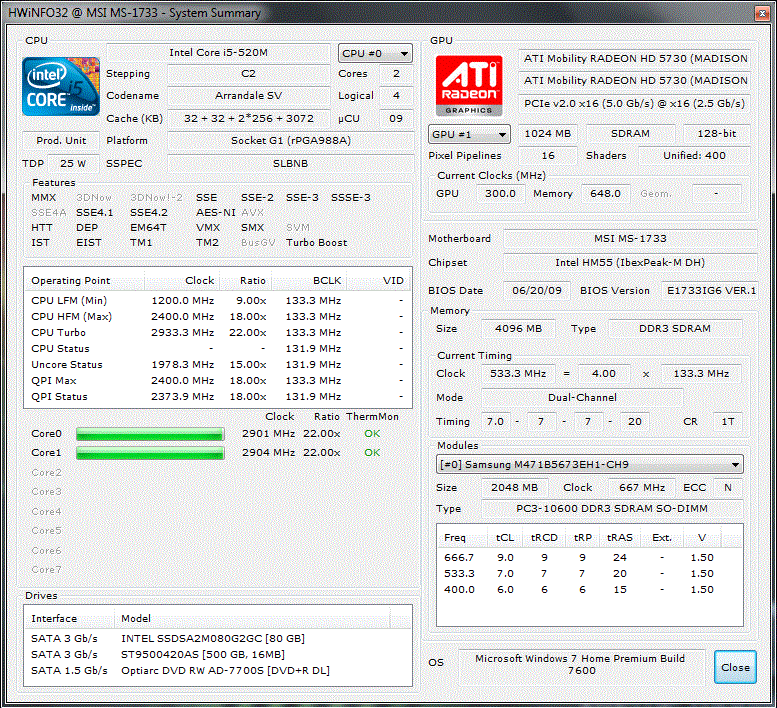777x708 pixels.
Task: Select the INTEL SSDSA2M080G2GC drive row
Action: (218, 638)
